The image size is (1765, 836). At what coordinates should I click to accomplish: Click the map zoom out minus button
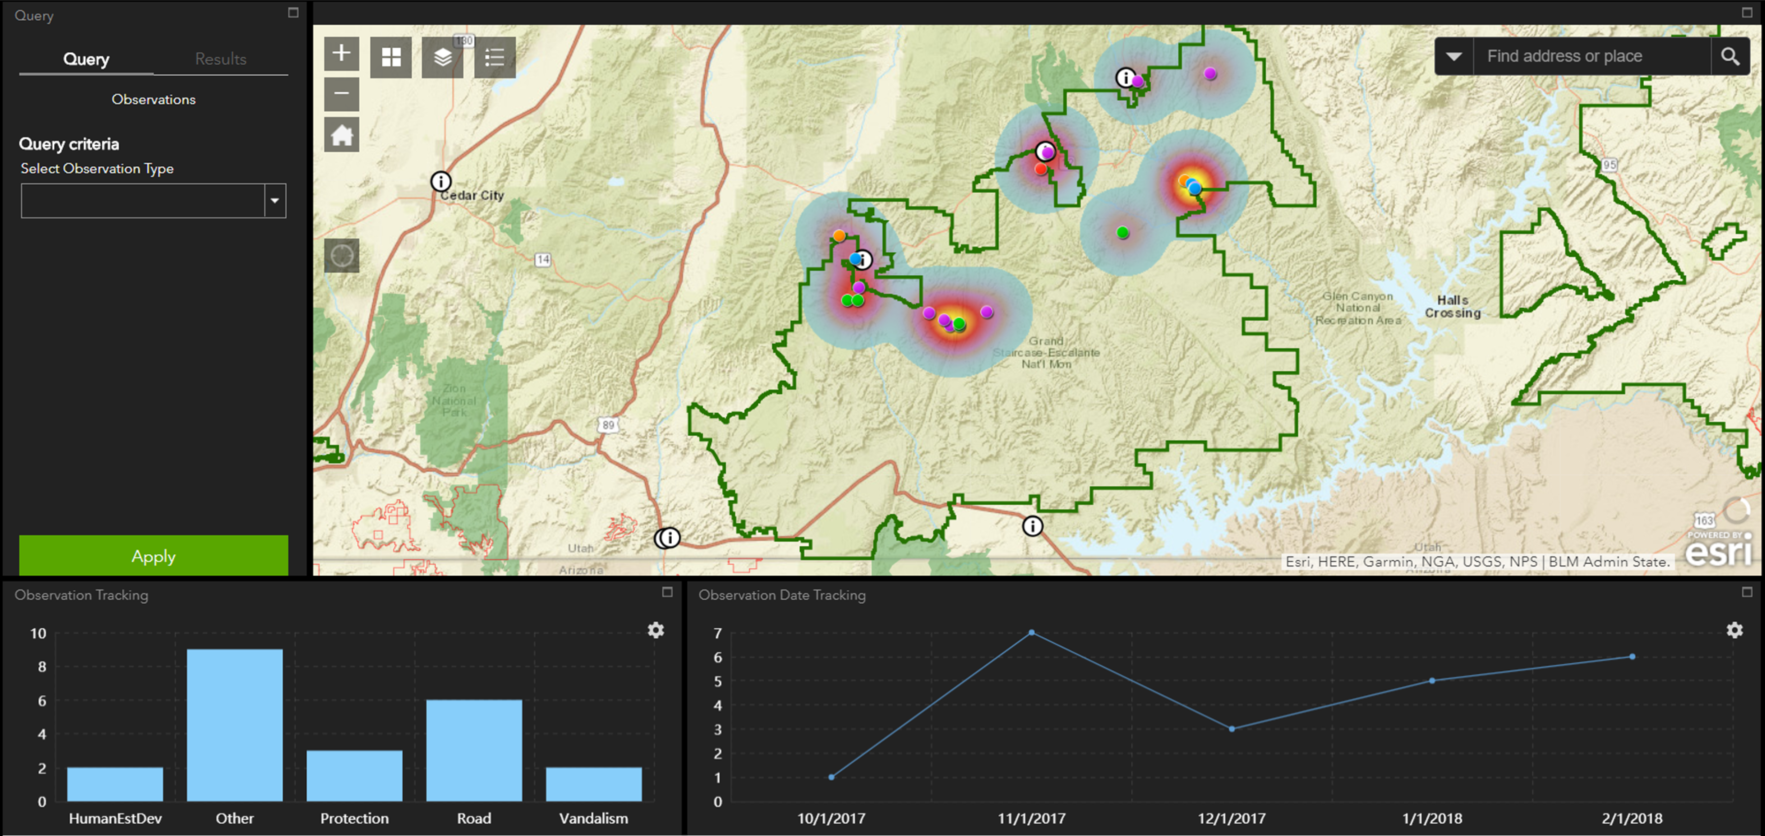pyautogui.click(x=341, y=94)
